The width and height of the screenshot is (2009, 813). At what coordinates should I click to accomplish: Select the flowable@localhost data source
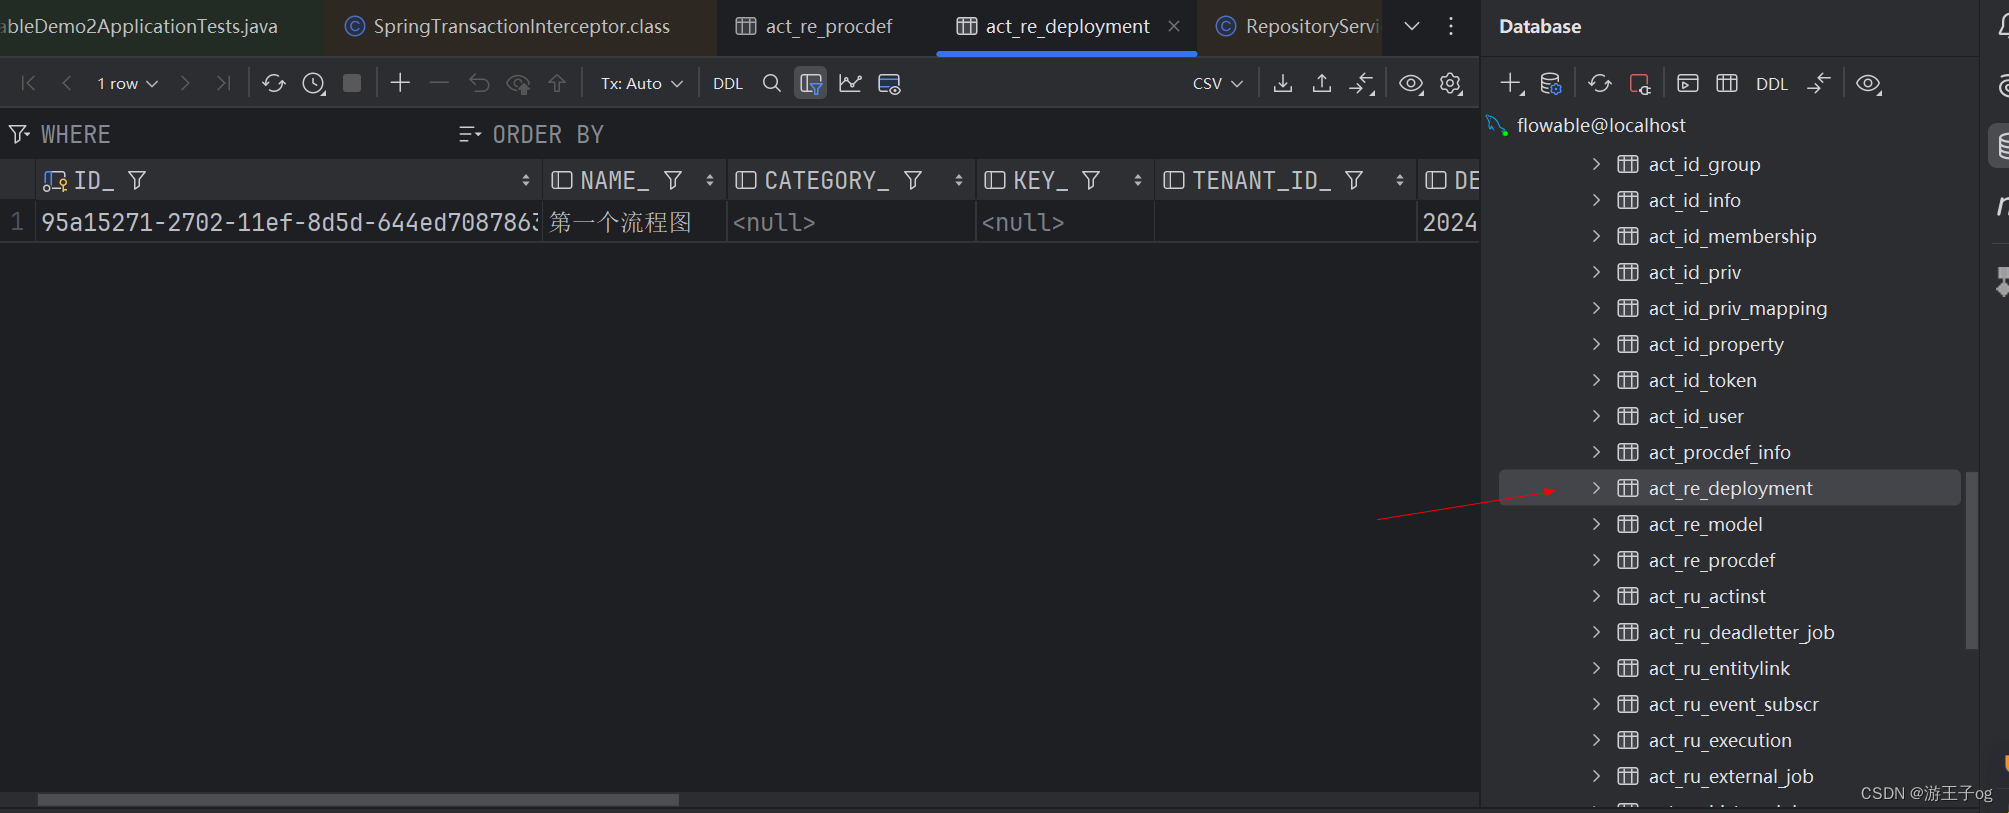[x=1600, y=125]
